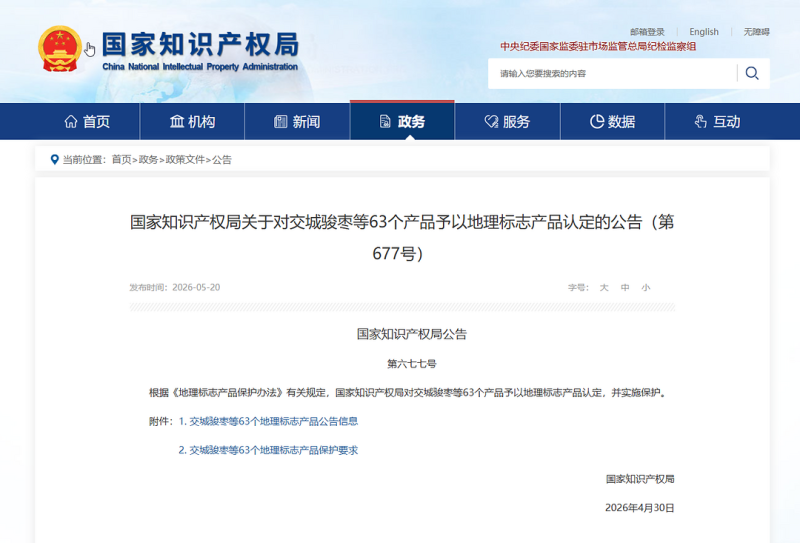The width and height of the screenshot is (800, 543).
Task: Click the 字号 label
Action: coord(578,288)
